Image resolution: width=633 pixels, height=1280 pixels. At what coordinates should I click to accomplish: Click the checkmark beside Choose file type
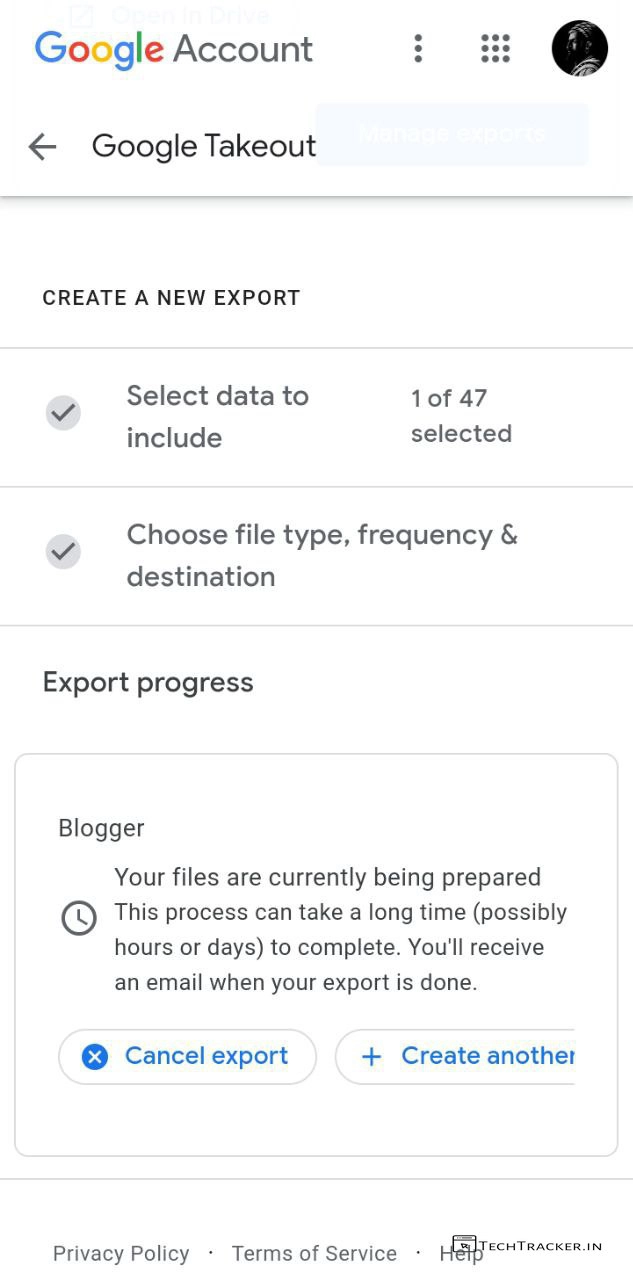(64, 551)
